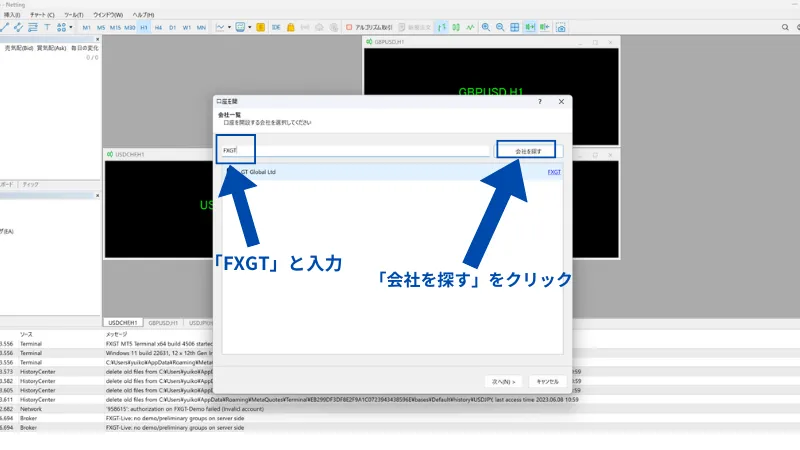Select the FXGT MT5 Terminal build log row
Viewport: 800px width, 450px height.
pos(400,344)
